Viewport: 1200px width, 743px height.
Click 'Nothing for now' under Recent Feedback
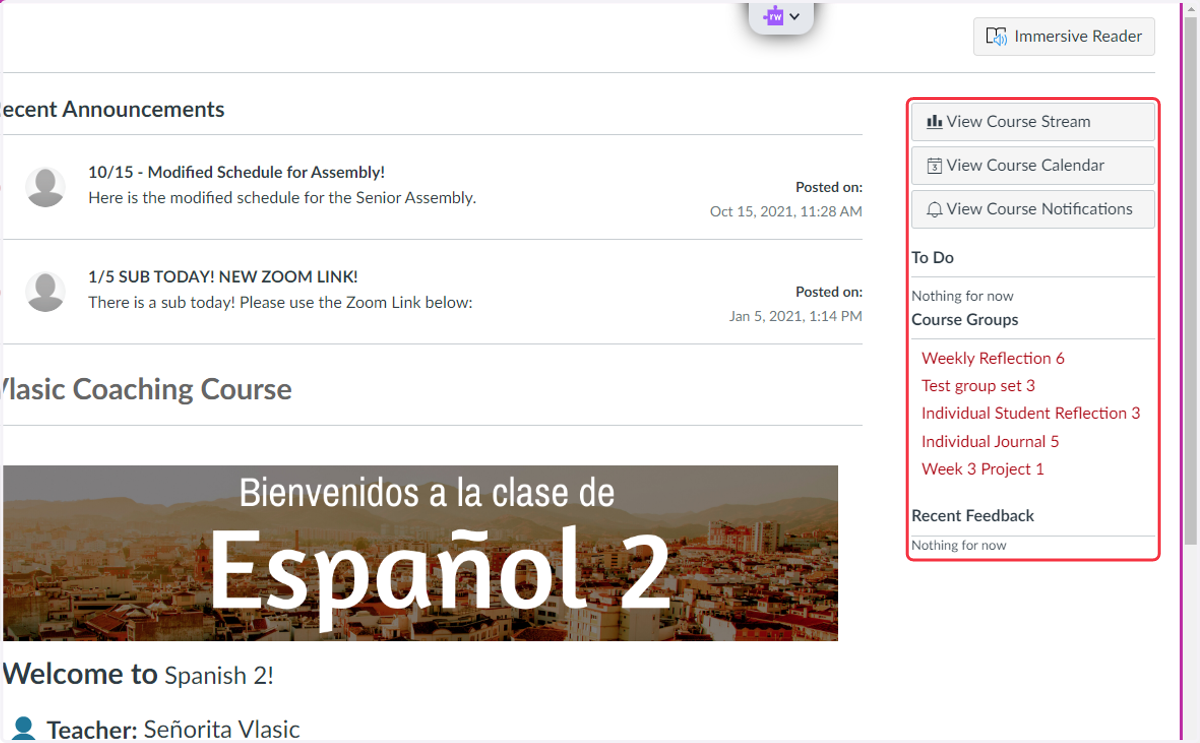[x=959, y=545]
